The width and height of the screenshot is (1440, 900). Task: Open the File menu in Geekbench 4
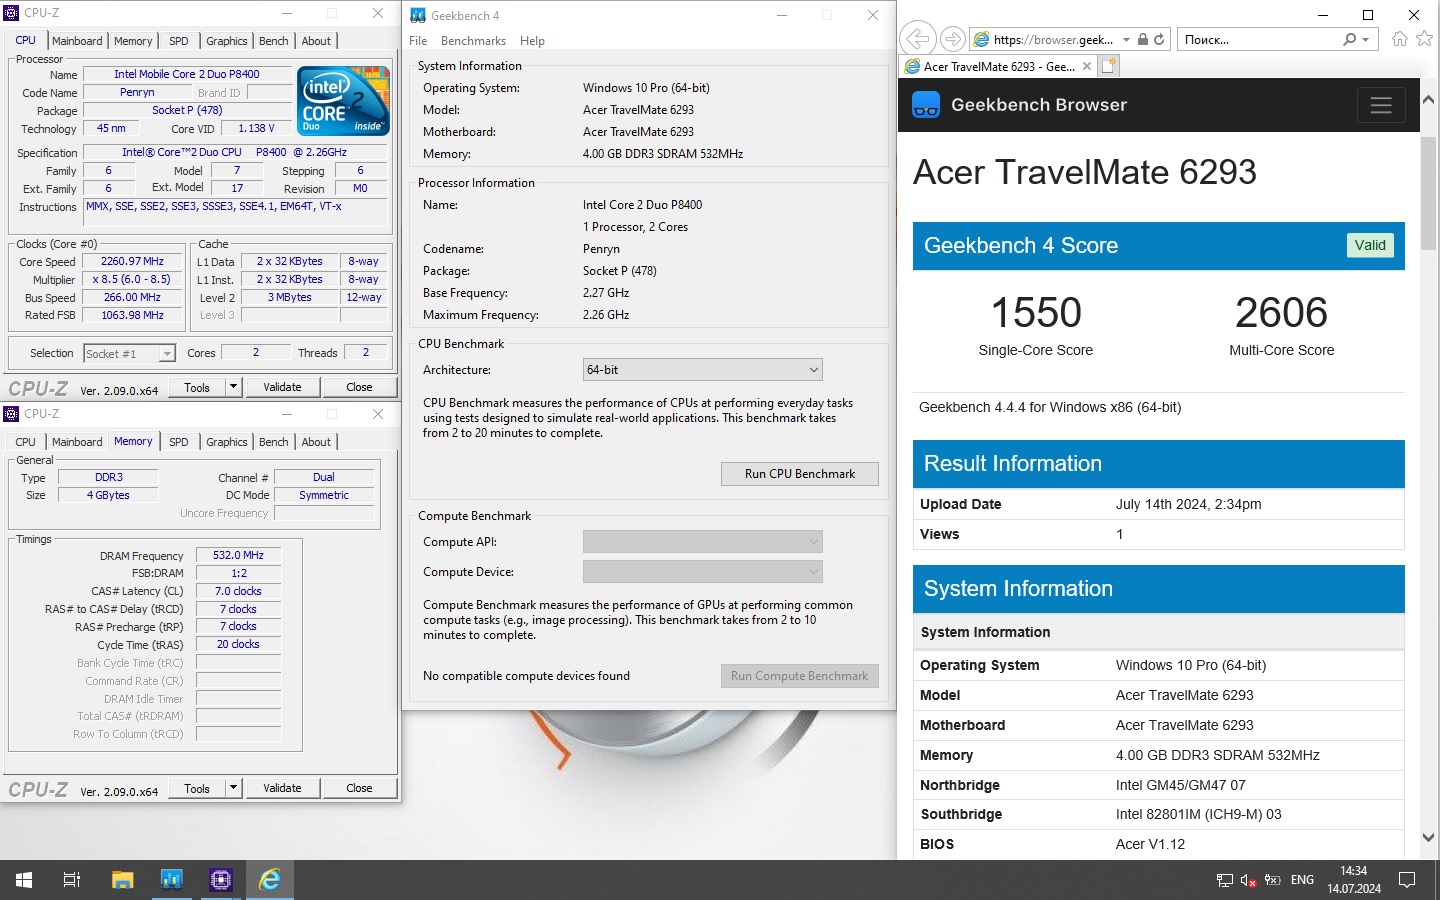(x=418, y=41)
